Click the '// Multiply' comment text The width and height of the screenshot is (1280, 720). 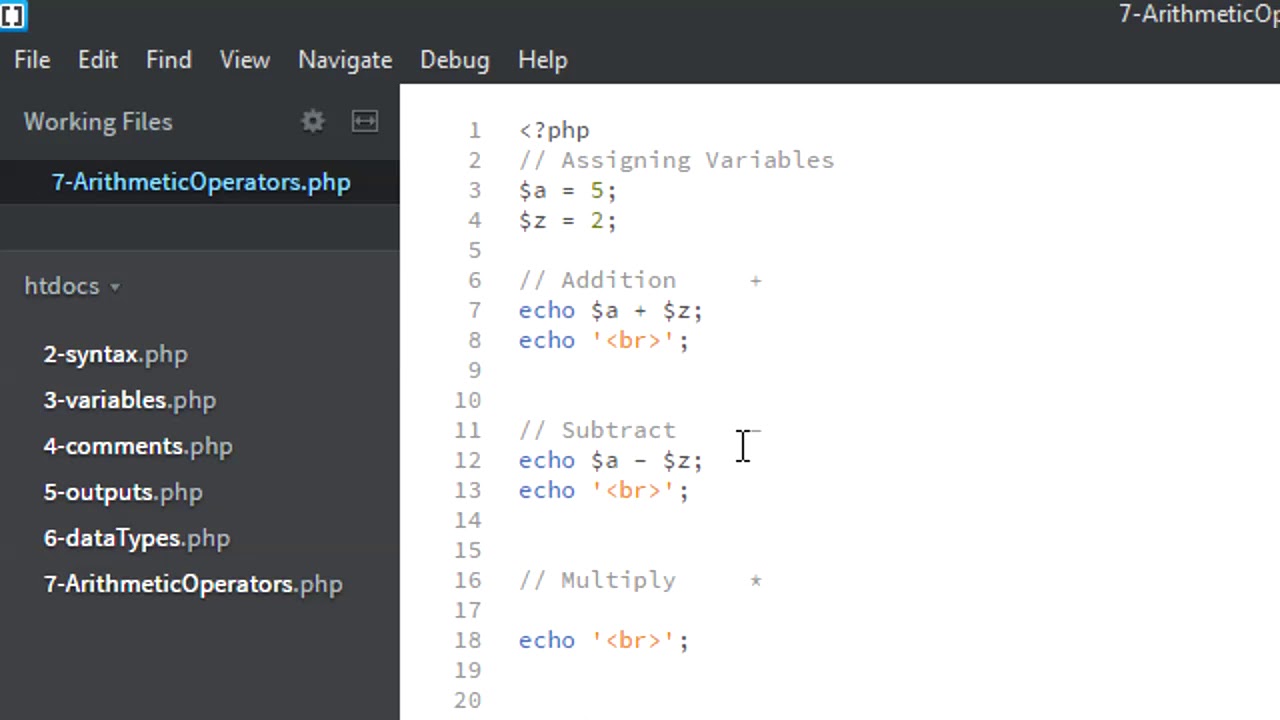[x=597, y=580]
